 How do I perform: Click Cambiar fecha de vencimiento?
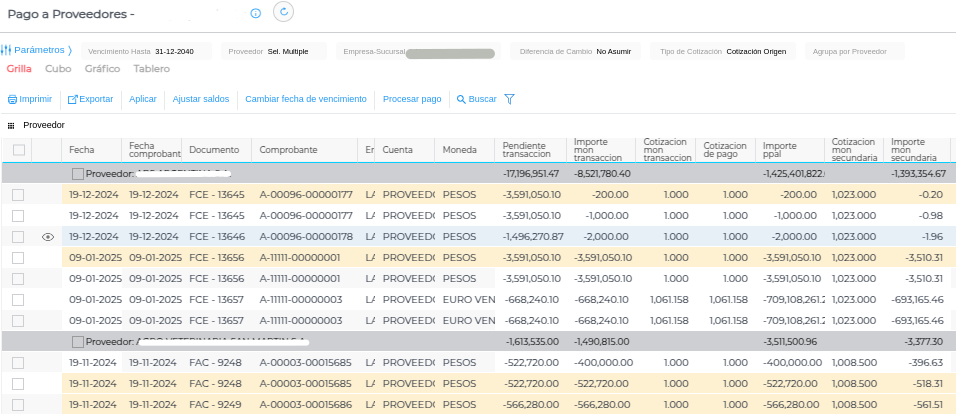click(x=305, y=99)
